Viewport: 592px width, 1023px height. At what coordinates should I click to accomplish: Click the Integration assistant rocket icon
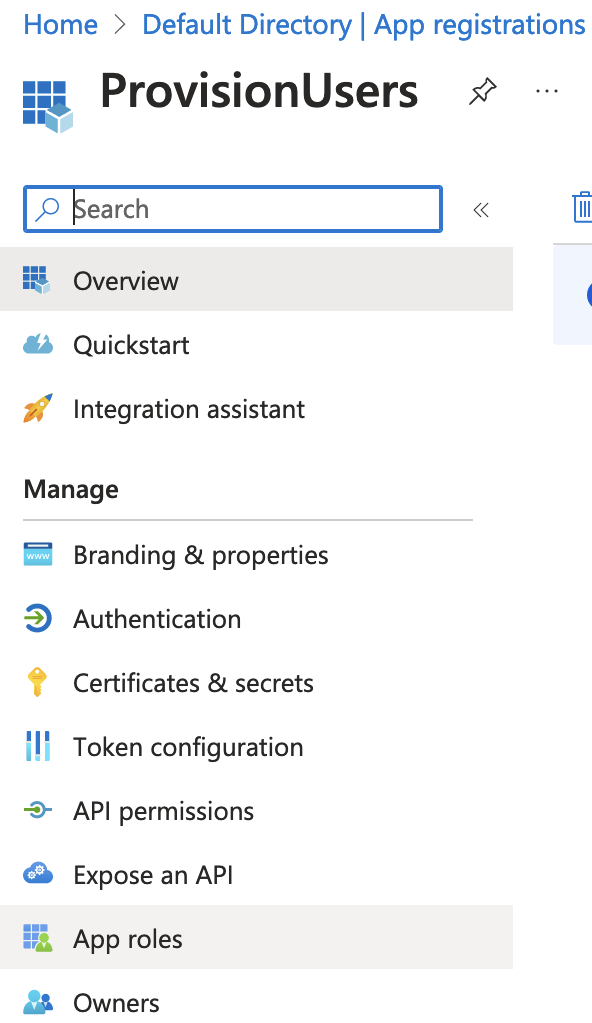click(x=38, y=408)
